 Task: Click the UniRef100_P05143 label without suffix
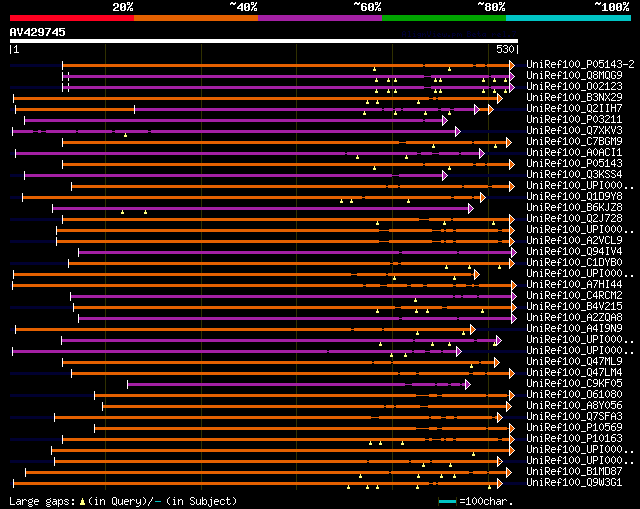[x=574, y=164]
